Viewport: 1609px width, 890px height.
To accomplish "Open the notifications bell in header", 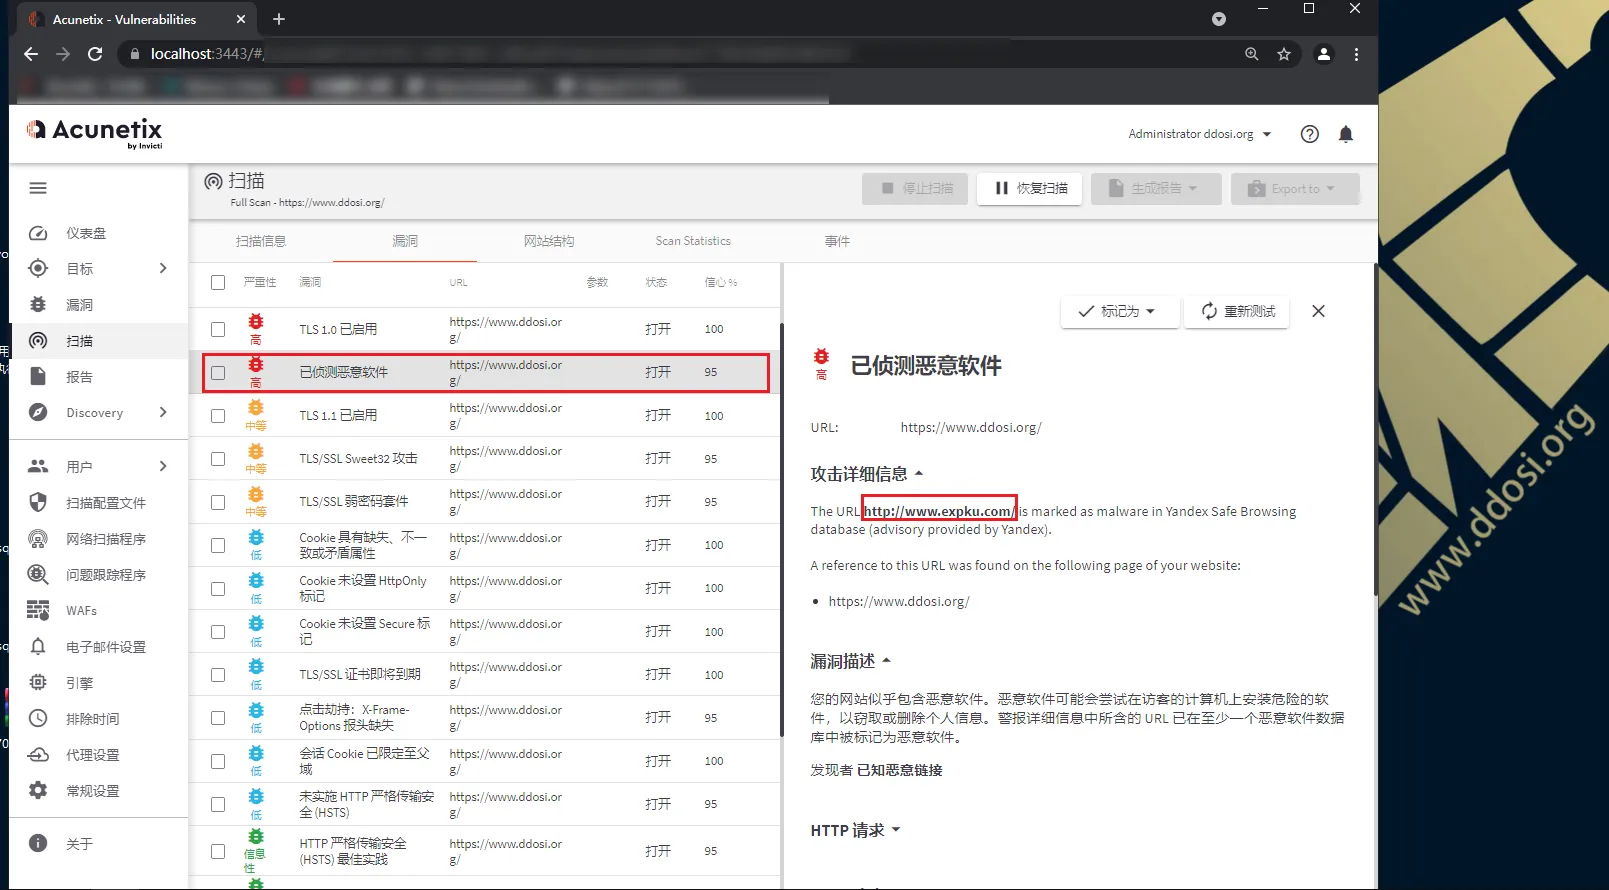I will (1346, 134).
